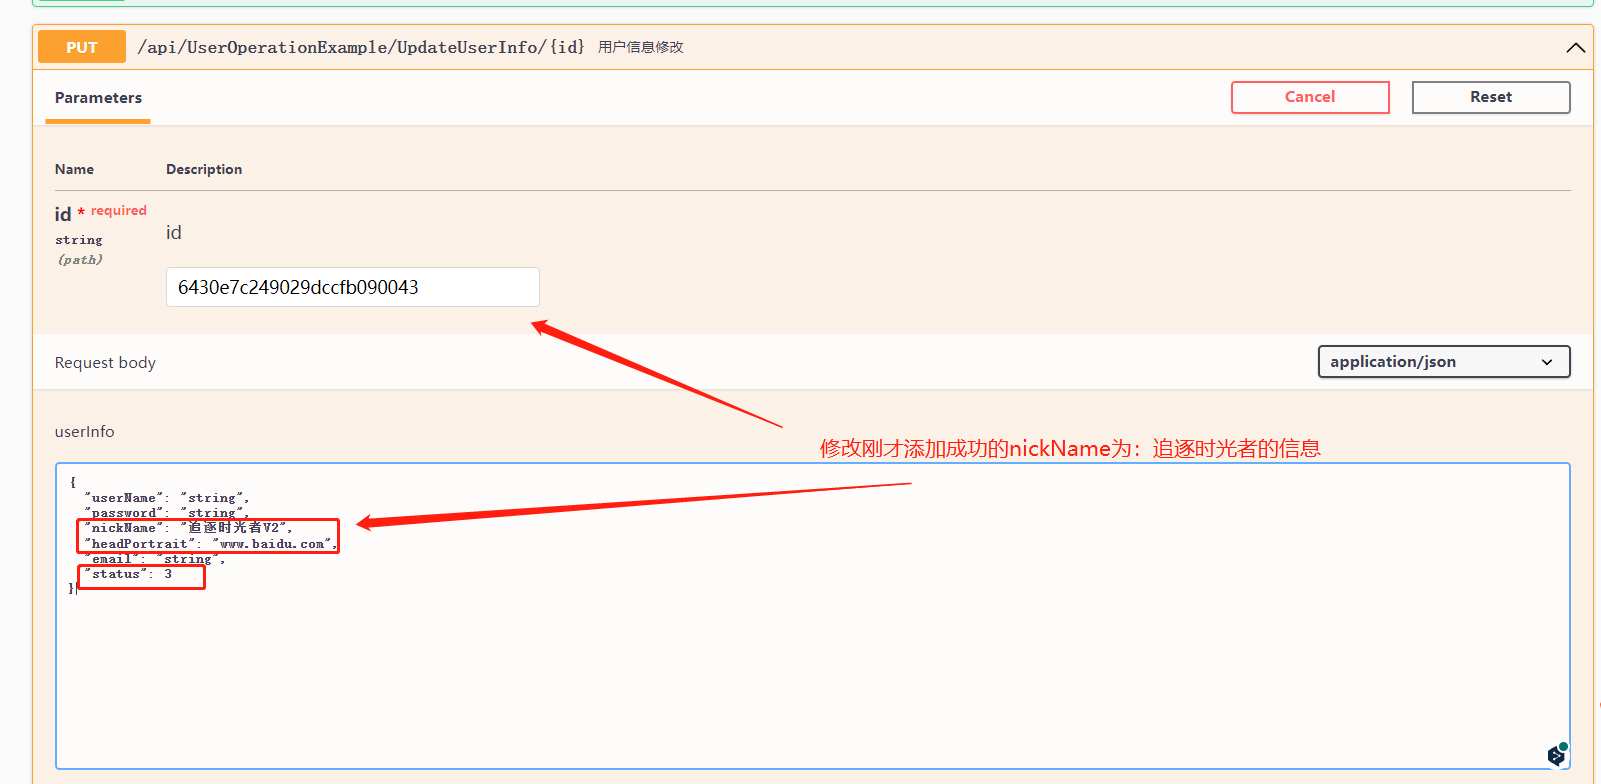Click the userInfo label
The width and height of the screenshot is (1601, 784).
pyautogui.click(x=85, y=431)
